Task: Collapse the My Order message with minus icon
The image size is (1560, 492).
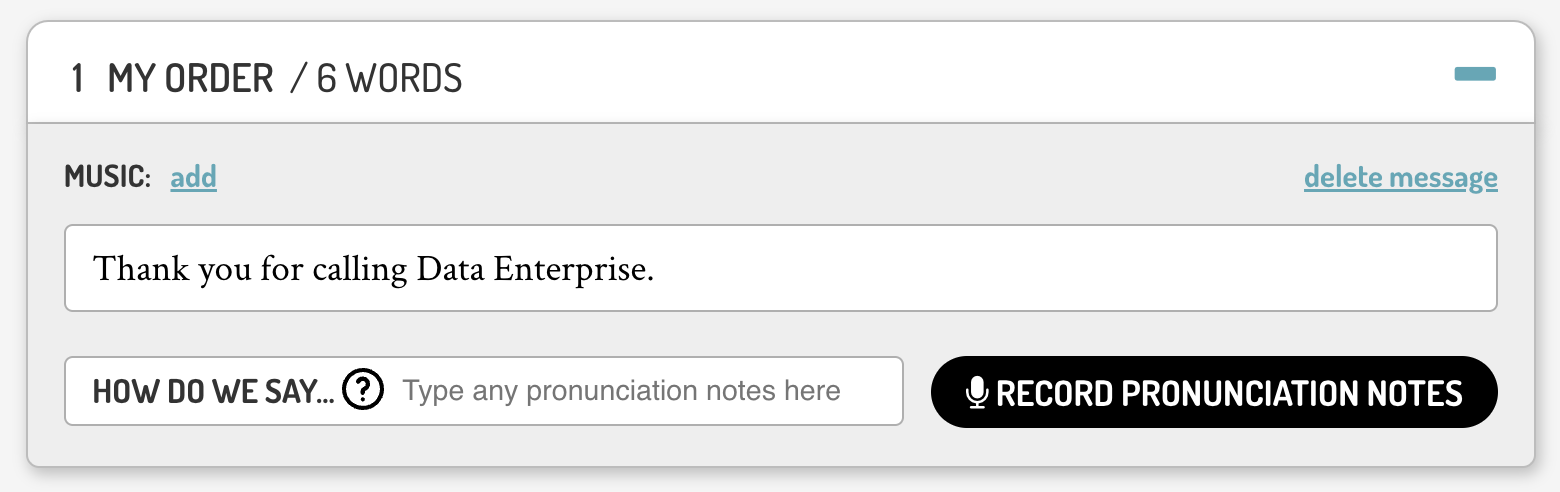Action: pos(1475,74)
